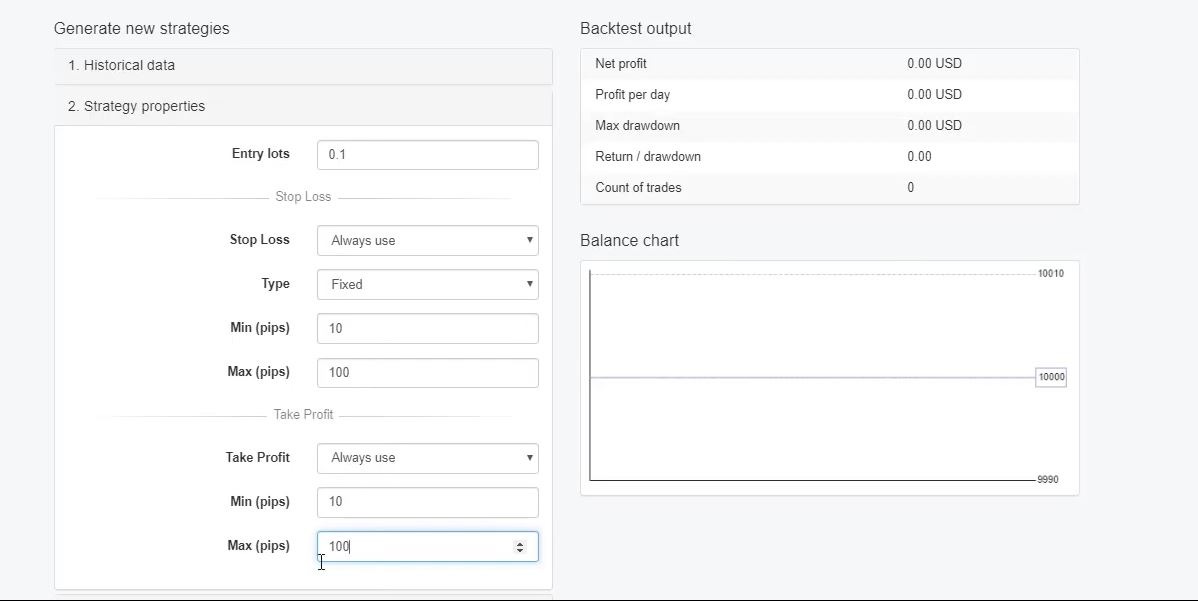
Task: Click the Entry lots input field
Action: tap(427, 155)
